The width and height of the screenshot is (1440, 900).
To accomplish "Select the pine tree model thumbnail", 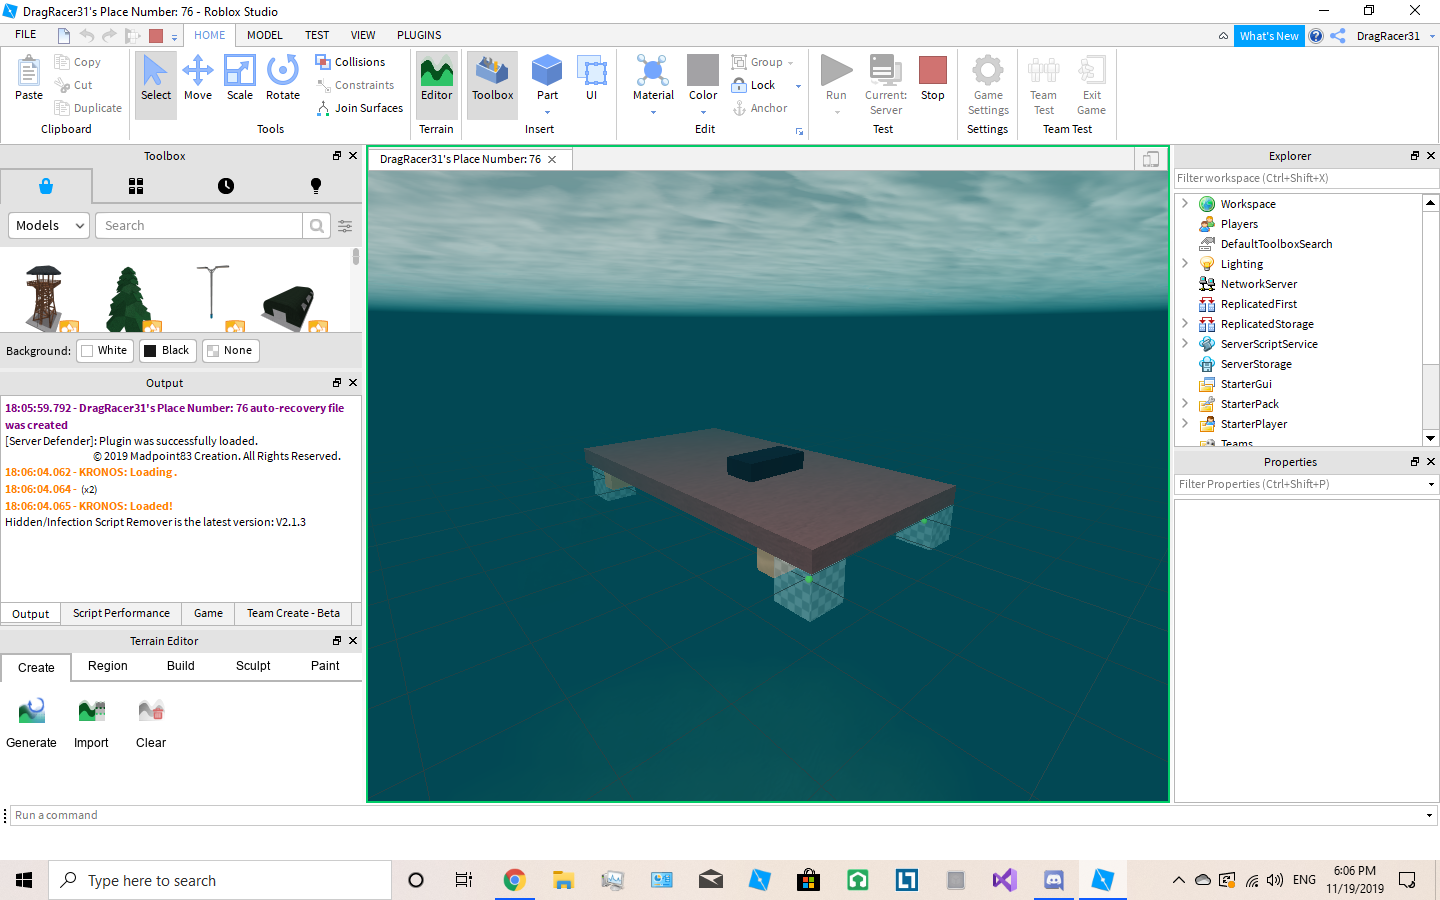I will click(x=130, y=297).
